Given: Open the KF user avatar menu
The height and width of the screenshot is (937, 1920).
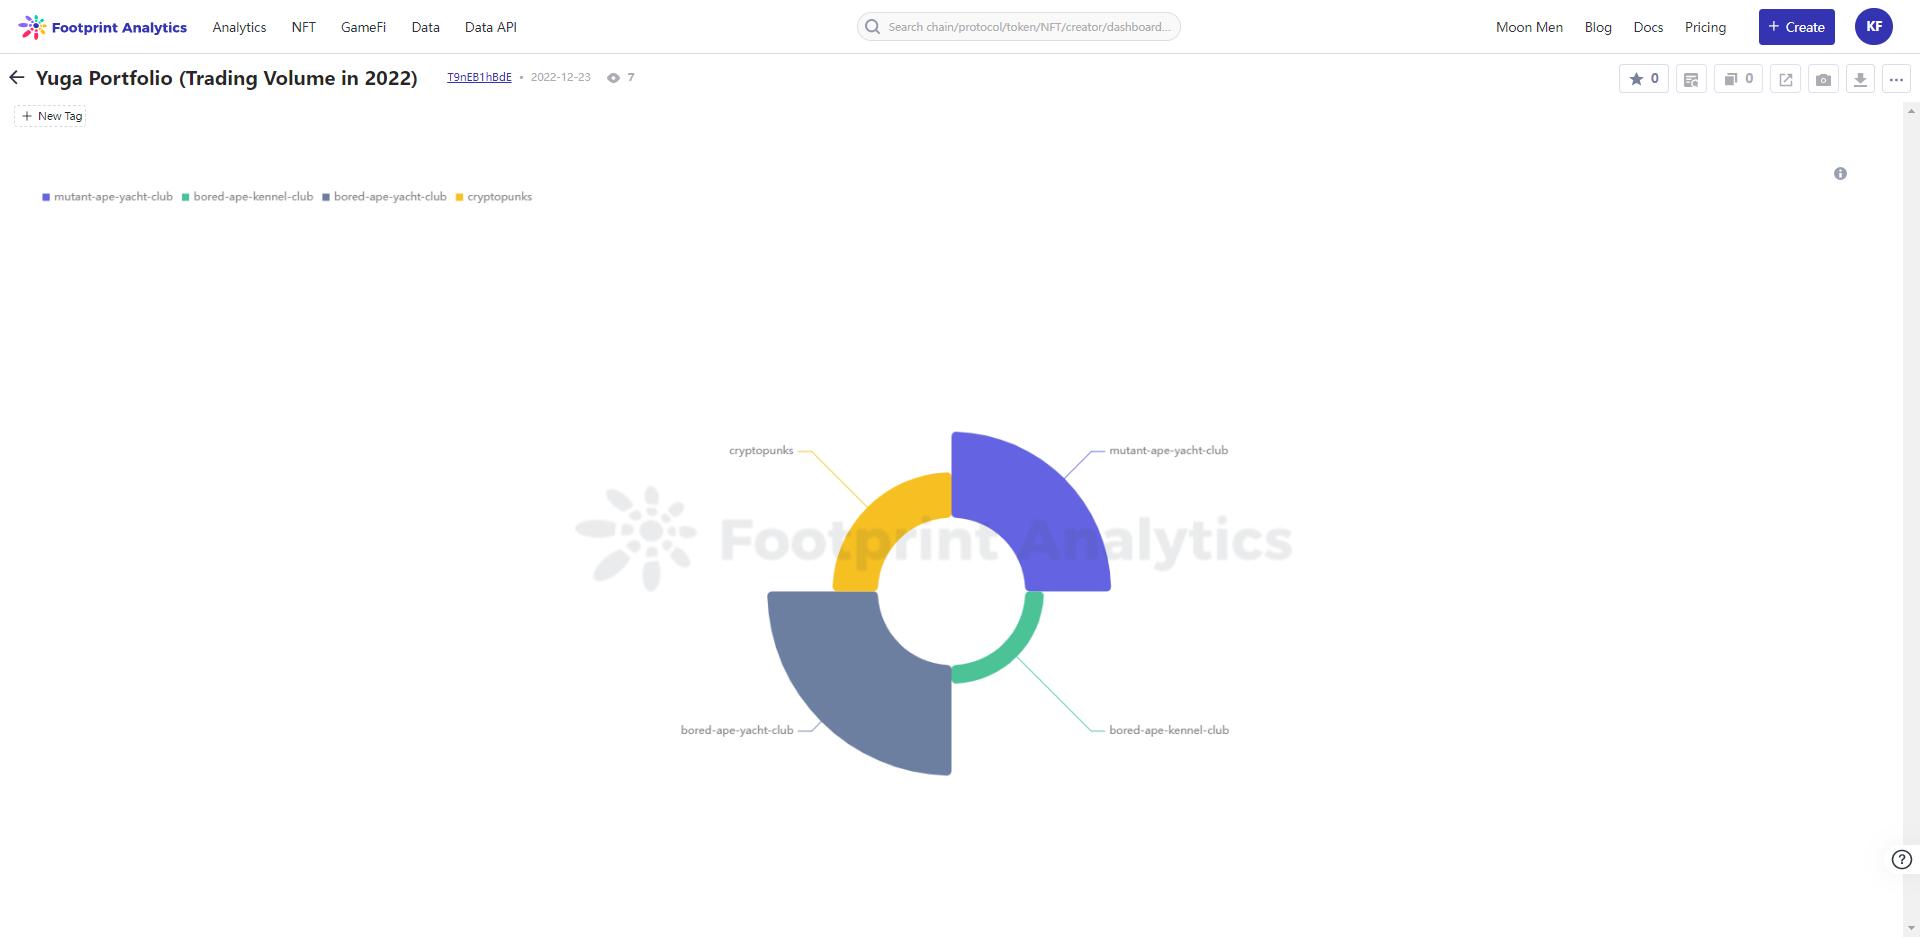Looking at the screenshot, I should [1873, 27].
